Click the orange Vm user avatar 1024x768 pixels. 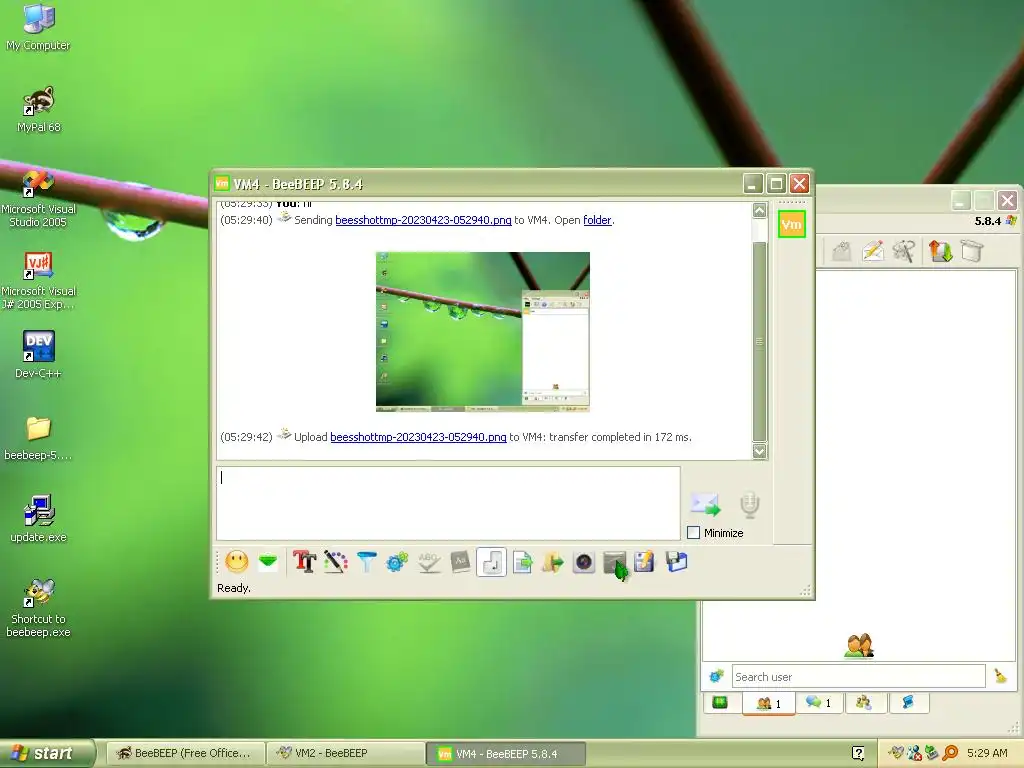pyautogui.click(x=792, y=225)
